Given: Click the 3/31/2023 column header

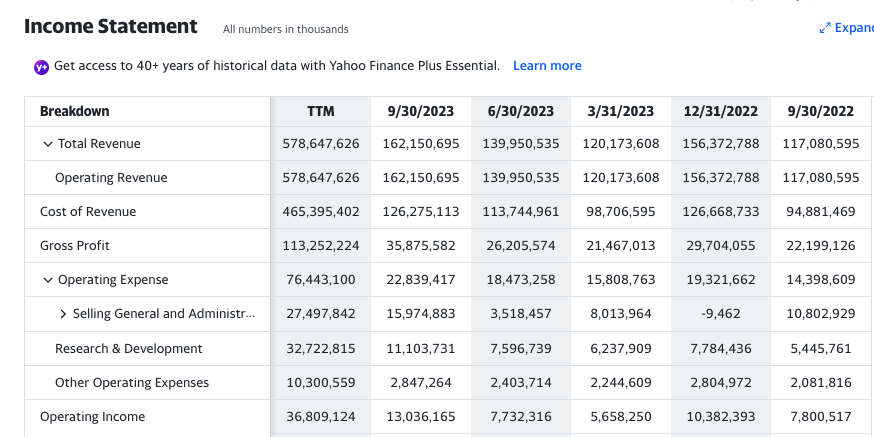Looking at the screenshot, I should coord(620,111).
